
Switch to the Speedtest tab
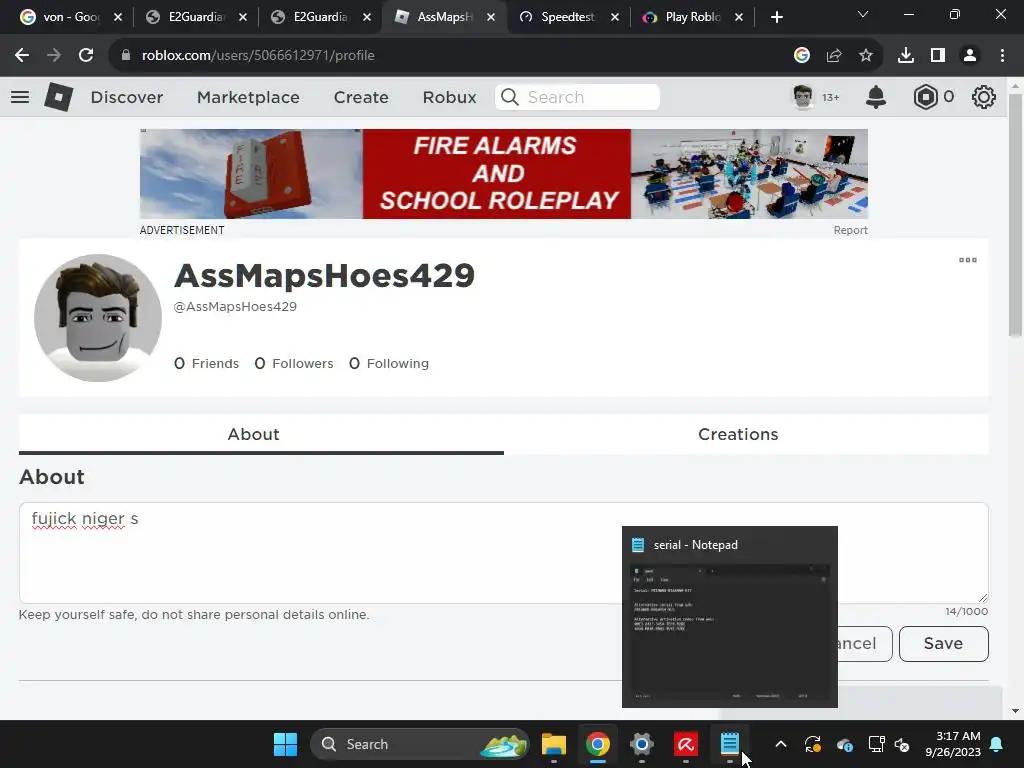click(568, 17)
